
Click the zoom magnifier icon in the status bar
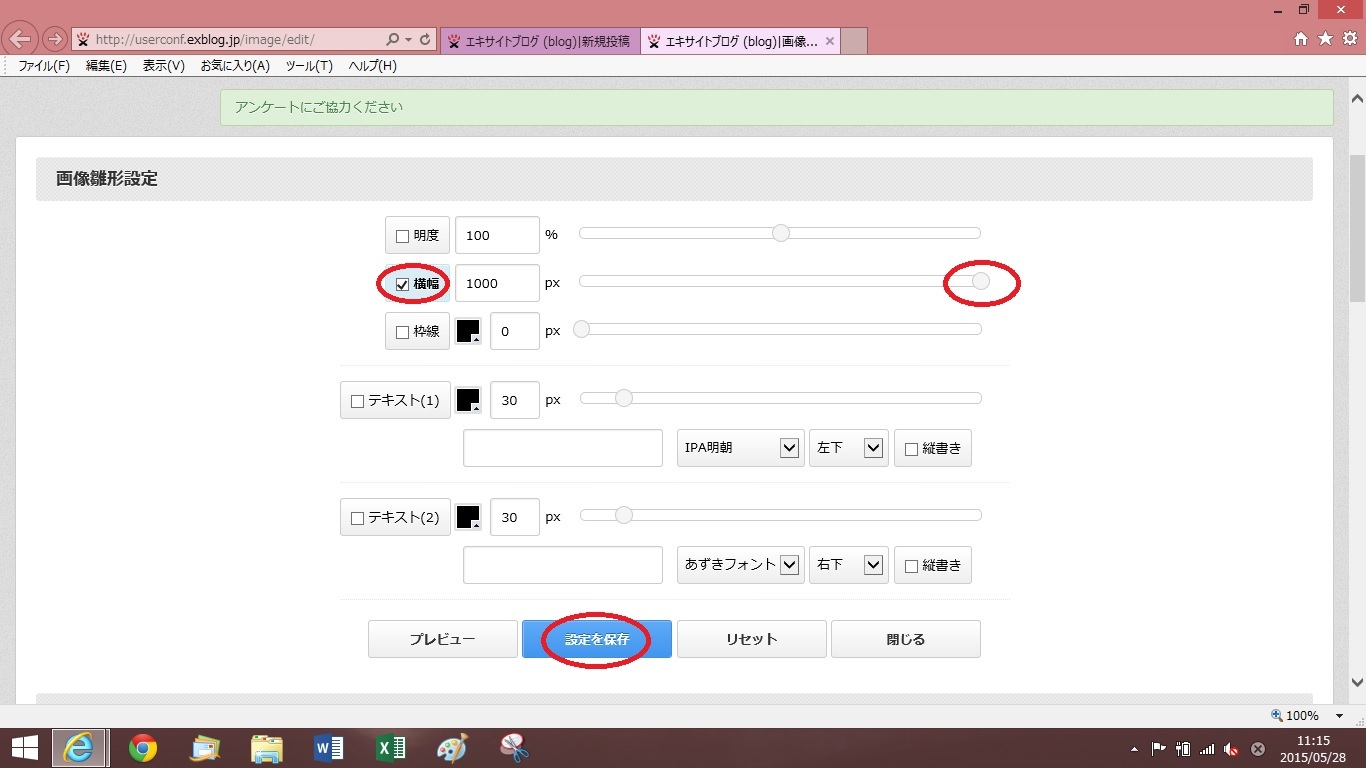click(1277, 715)
